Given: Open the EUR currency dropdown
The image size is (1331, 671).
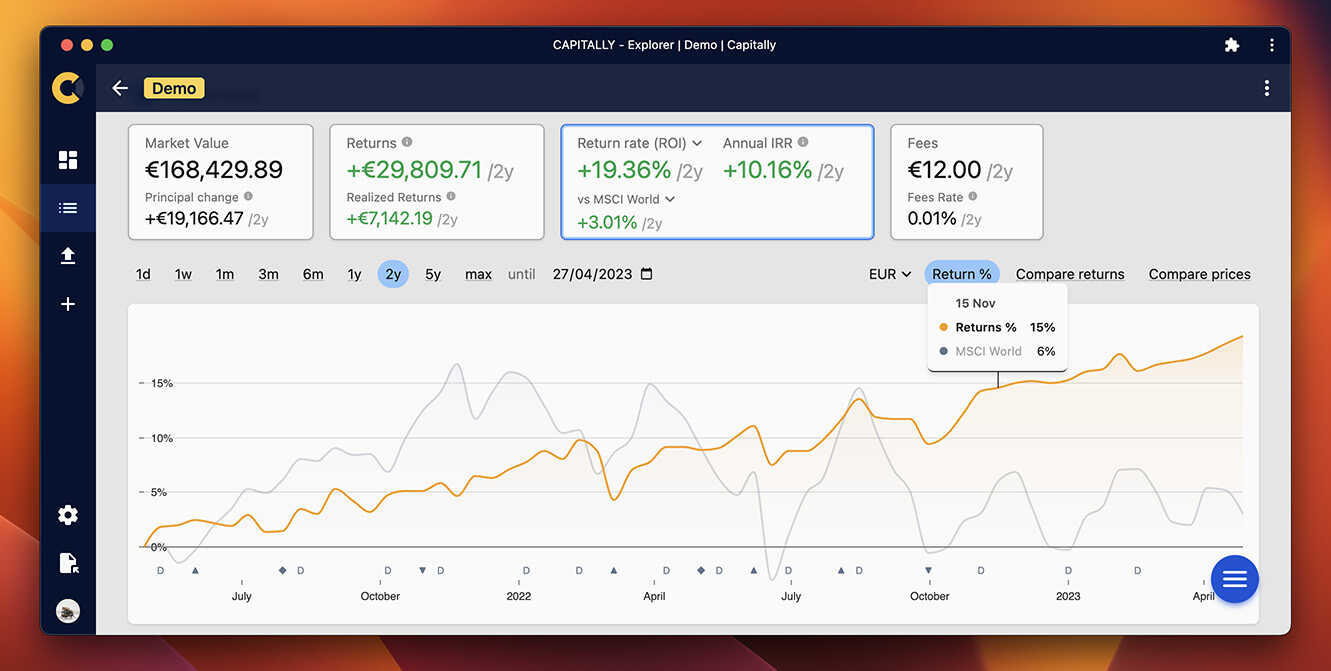Looking at the screenshot, I should click(889, 273).
